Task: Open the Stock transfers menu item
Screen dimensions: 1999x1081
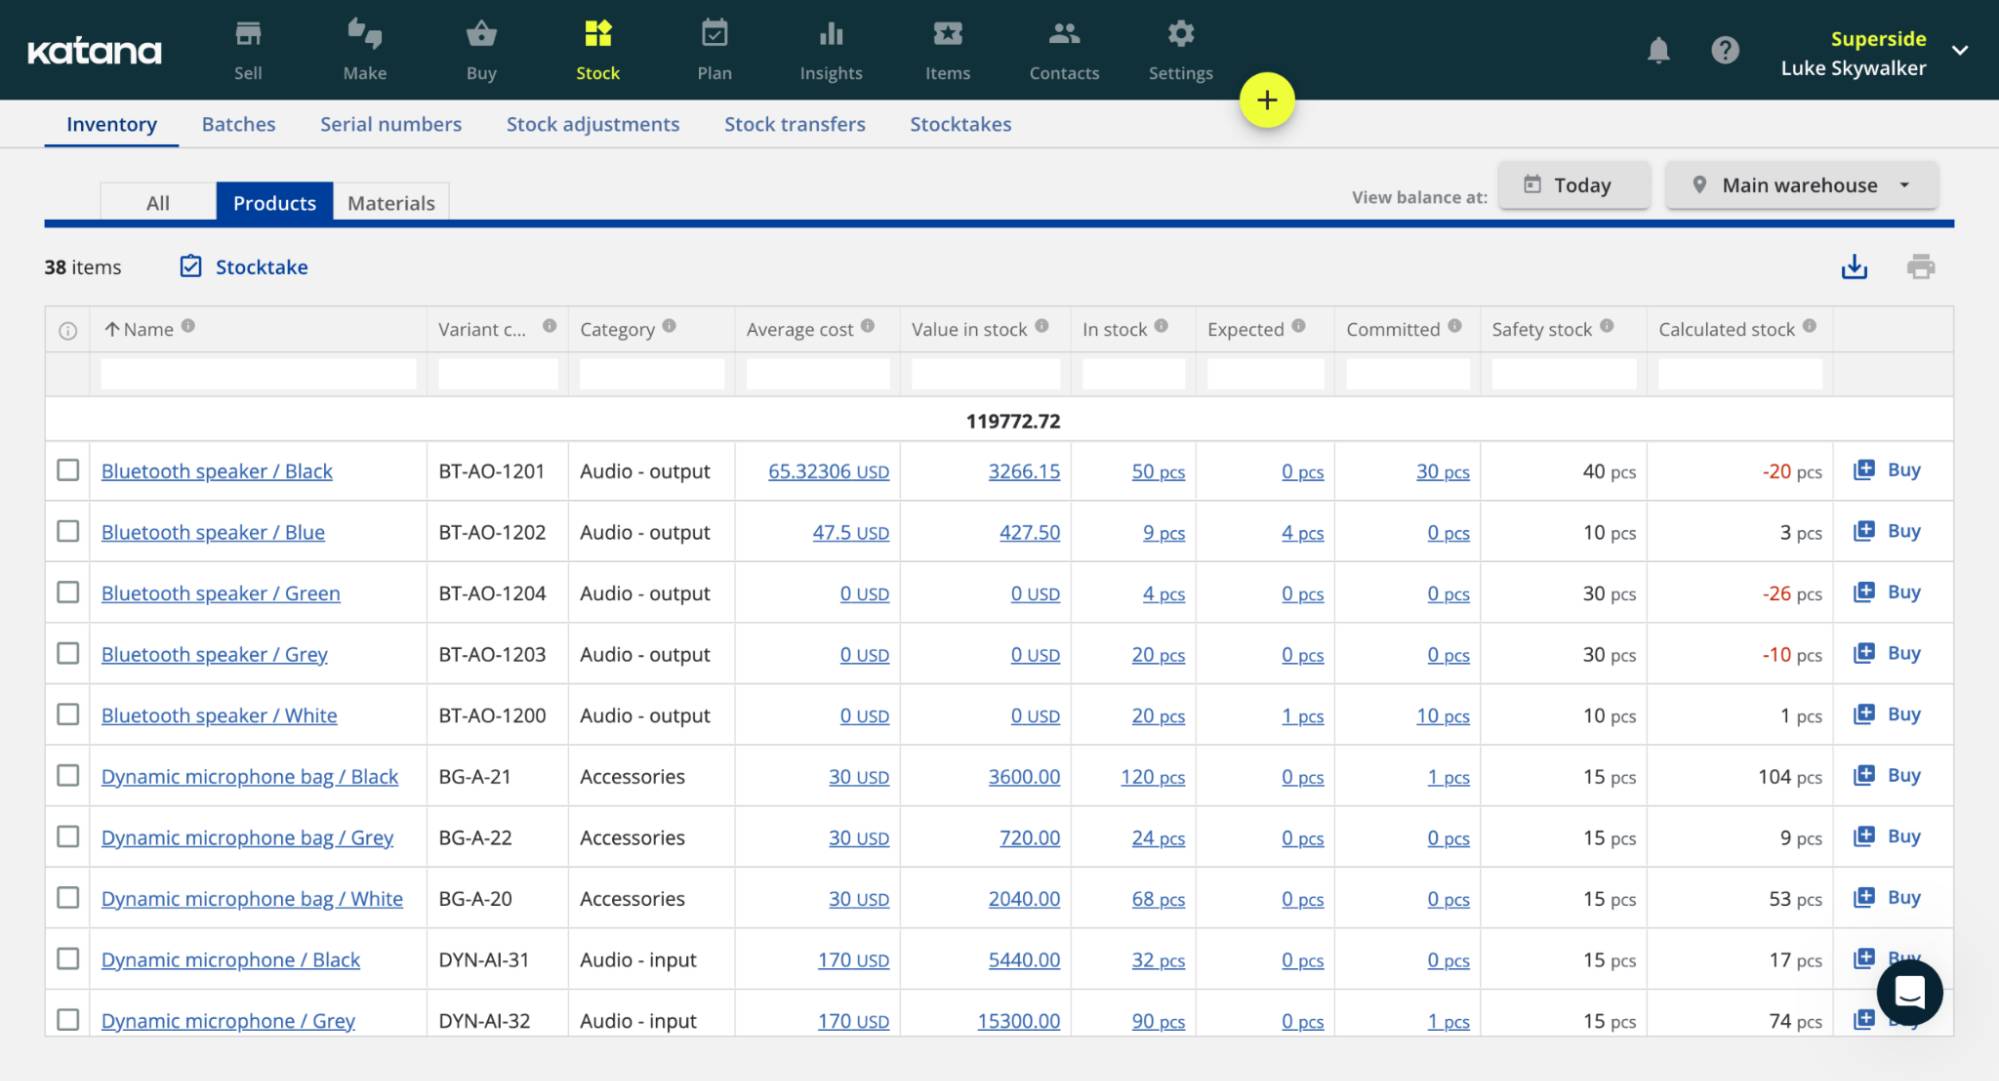Action: (794, 123)
